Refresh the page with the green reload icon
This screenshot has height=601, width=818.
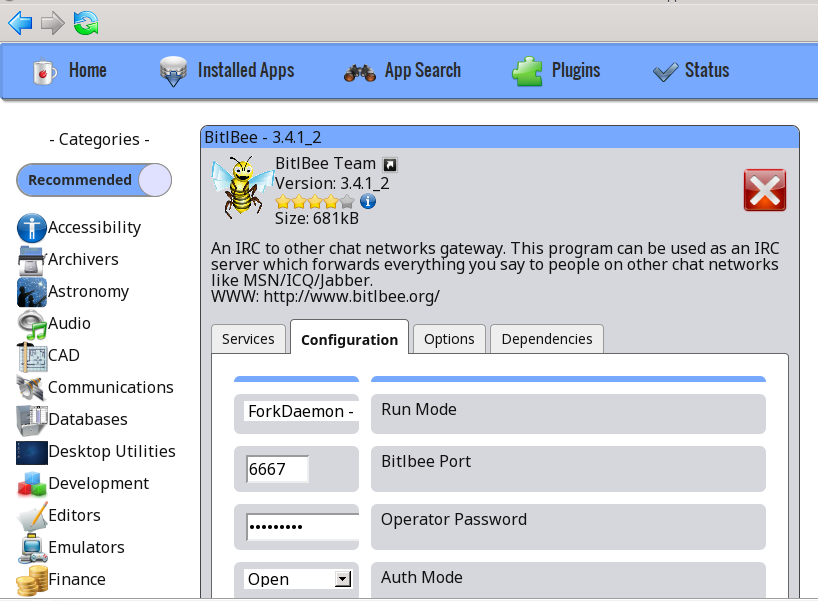tap(86, 23)
